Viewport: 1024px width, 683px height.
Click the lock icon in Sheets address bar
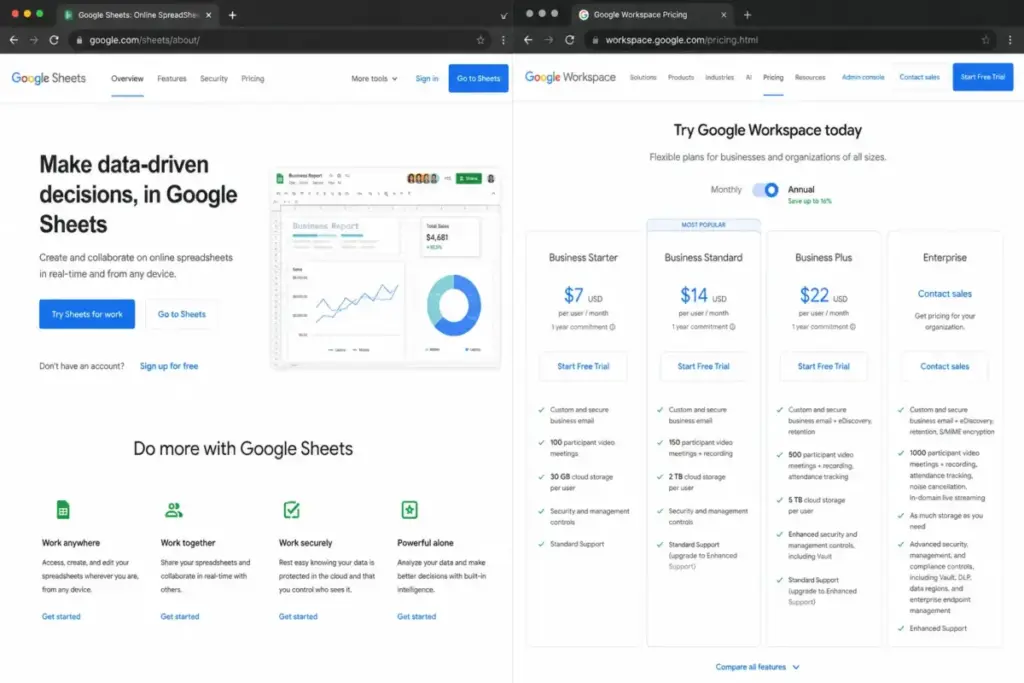[79, 40]
